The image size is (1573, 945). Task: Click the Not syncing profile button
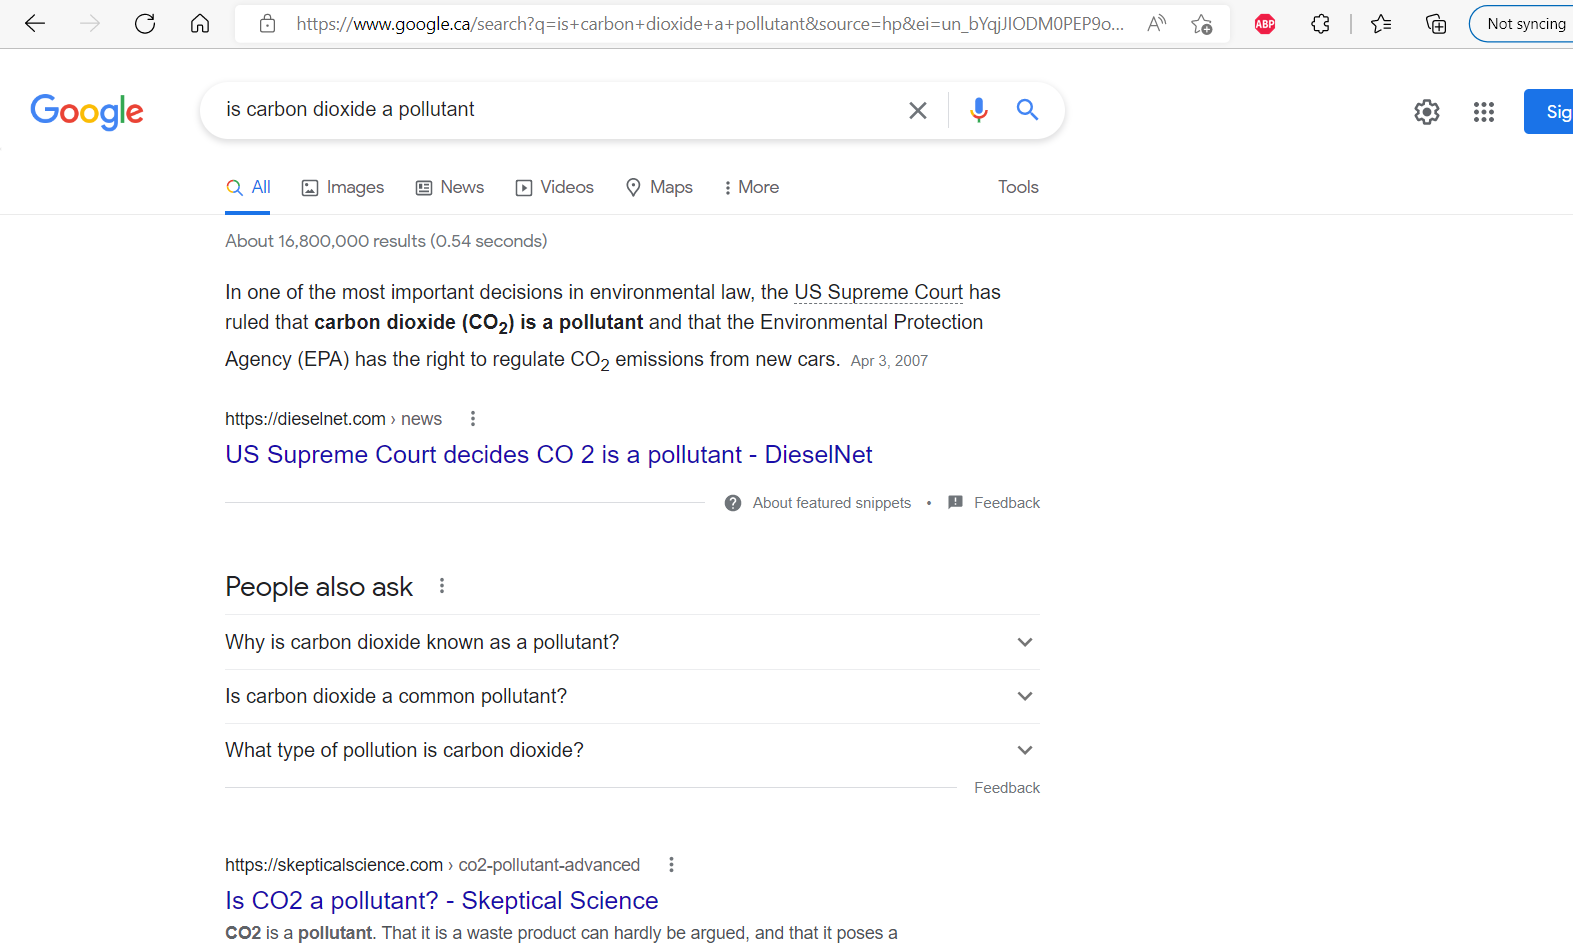(1521, 24)
